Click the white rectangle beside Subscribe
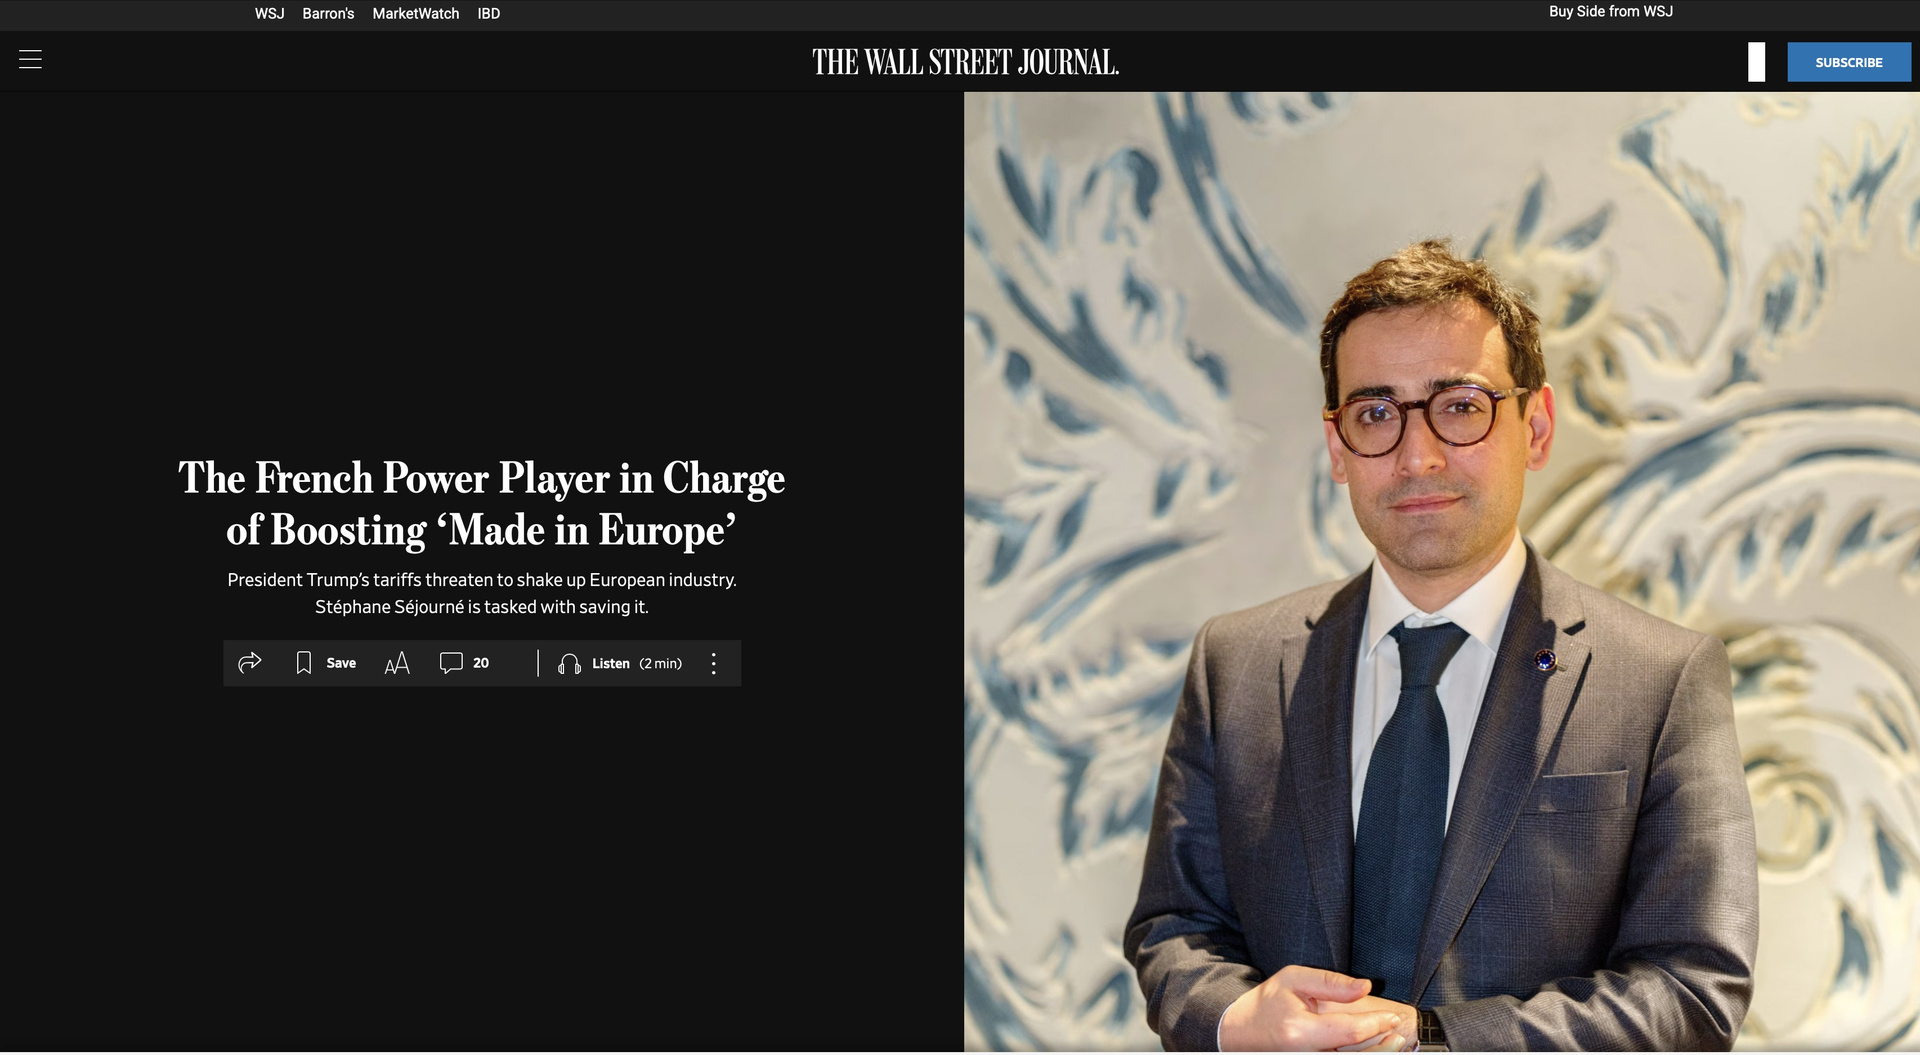1920x1055 pixels. click(1756, 62)
